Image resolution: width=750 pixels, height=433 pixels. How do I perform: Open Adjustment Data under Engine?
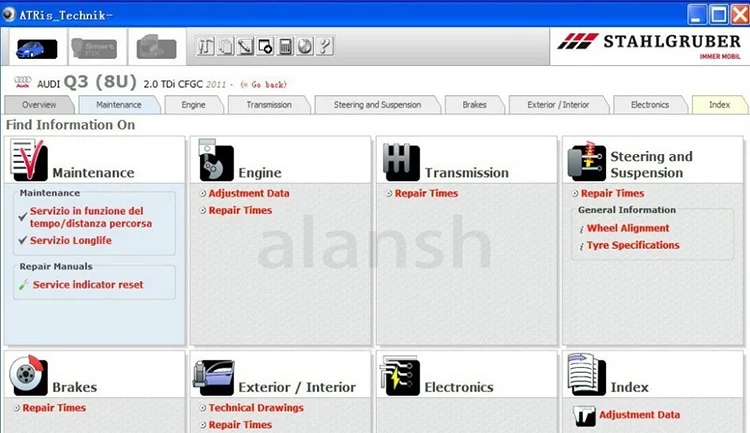(x=249, y=193)
